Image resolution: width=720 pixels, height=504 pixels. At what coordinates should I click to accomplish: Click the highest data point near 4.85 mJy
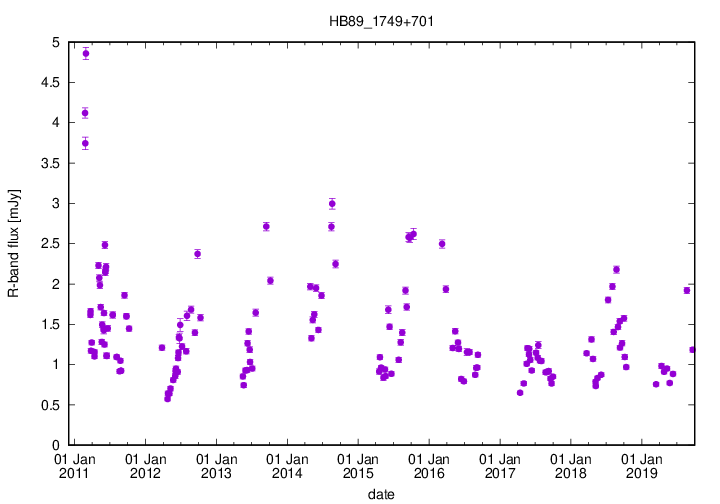click(86, 54)
